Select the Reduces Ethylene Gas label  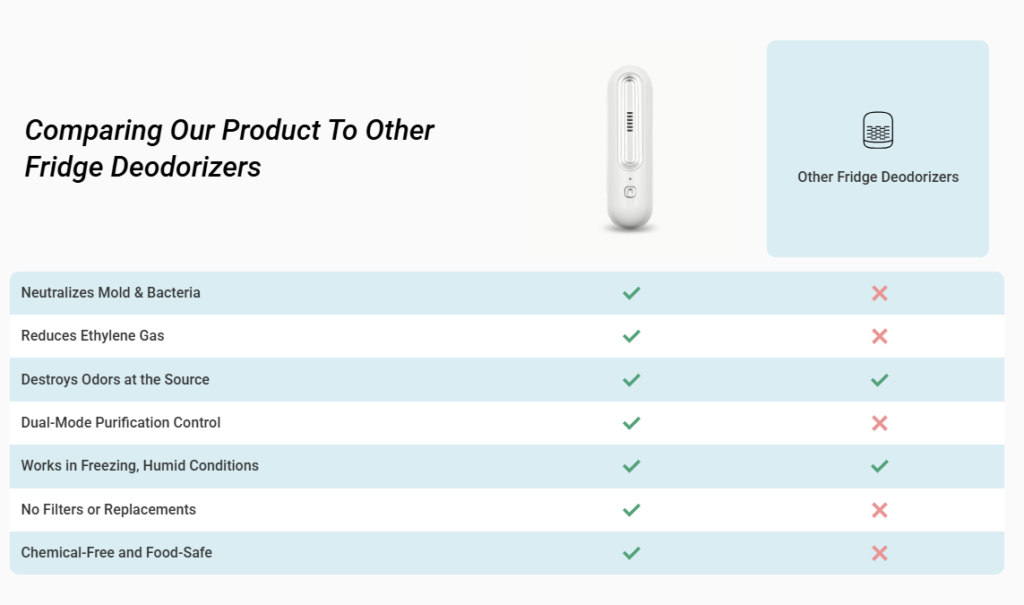(93, 336)
